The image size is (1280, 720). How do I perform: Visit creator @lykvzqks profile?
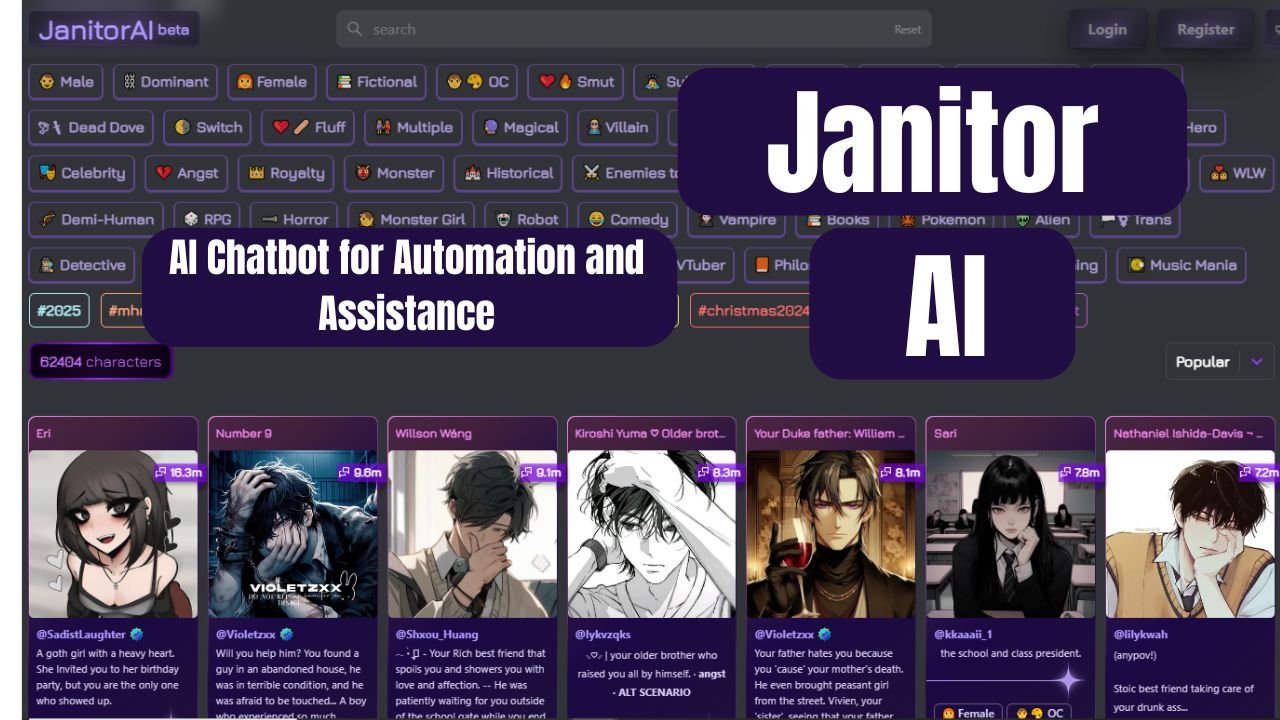coord(603,634)
